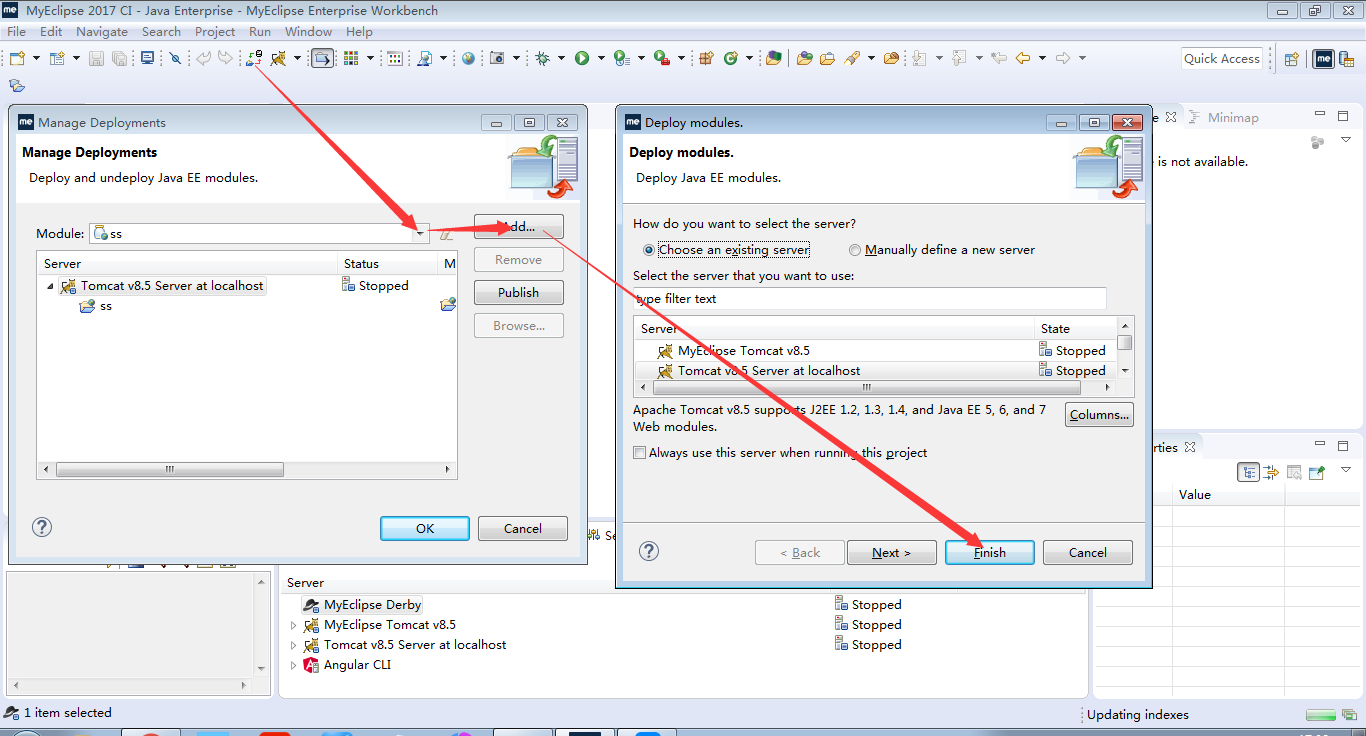Image resolution: width=1366 pixels, height=736 pixels.
Task: Click the Run with toolbox External Tools icon
Action: pyautogui.click(x=662, y=58)
